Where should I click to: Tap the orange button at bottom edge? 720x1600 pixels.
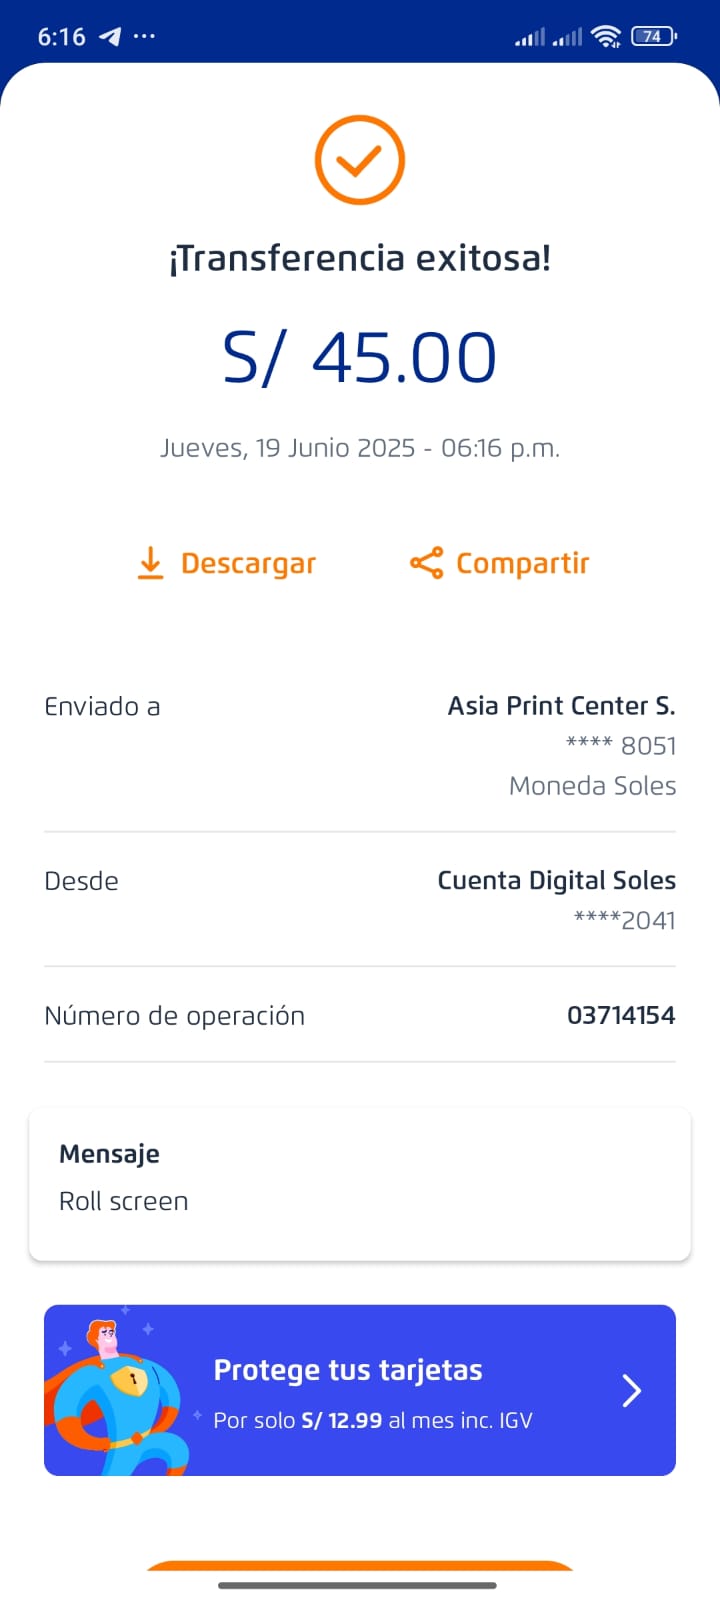pyautogui.click(x=360, y=1566)
